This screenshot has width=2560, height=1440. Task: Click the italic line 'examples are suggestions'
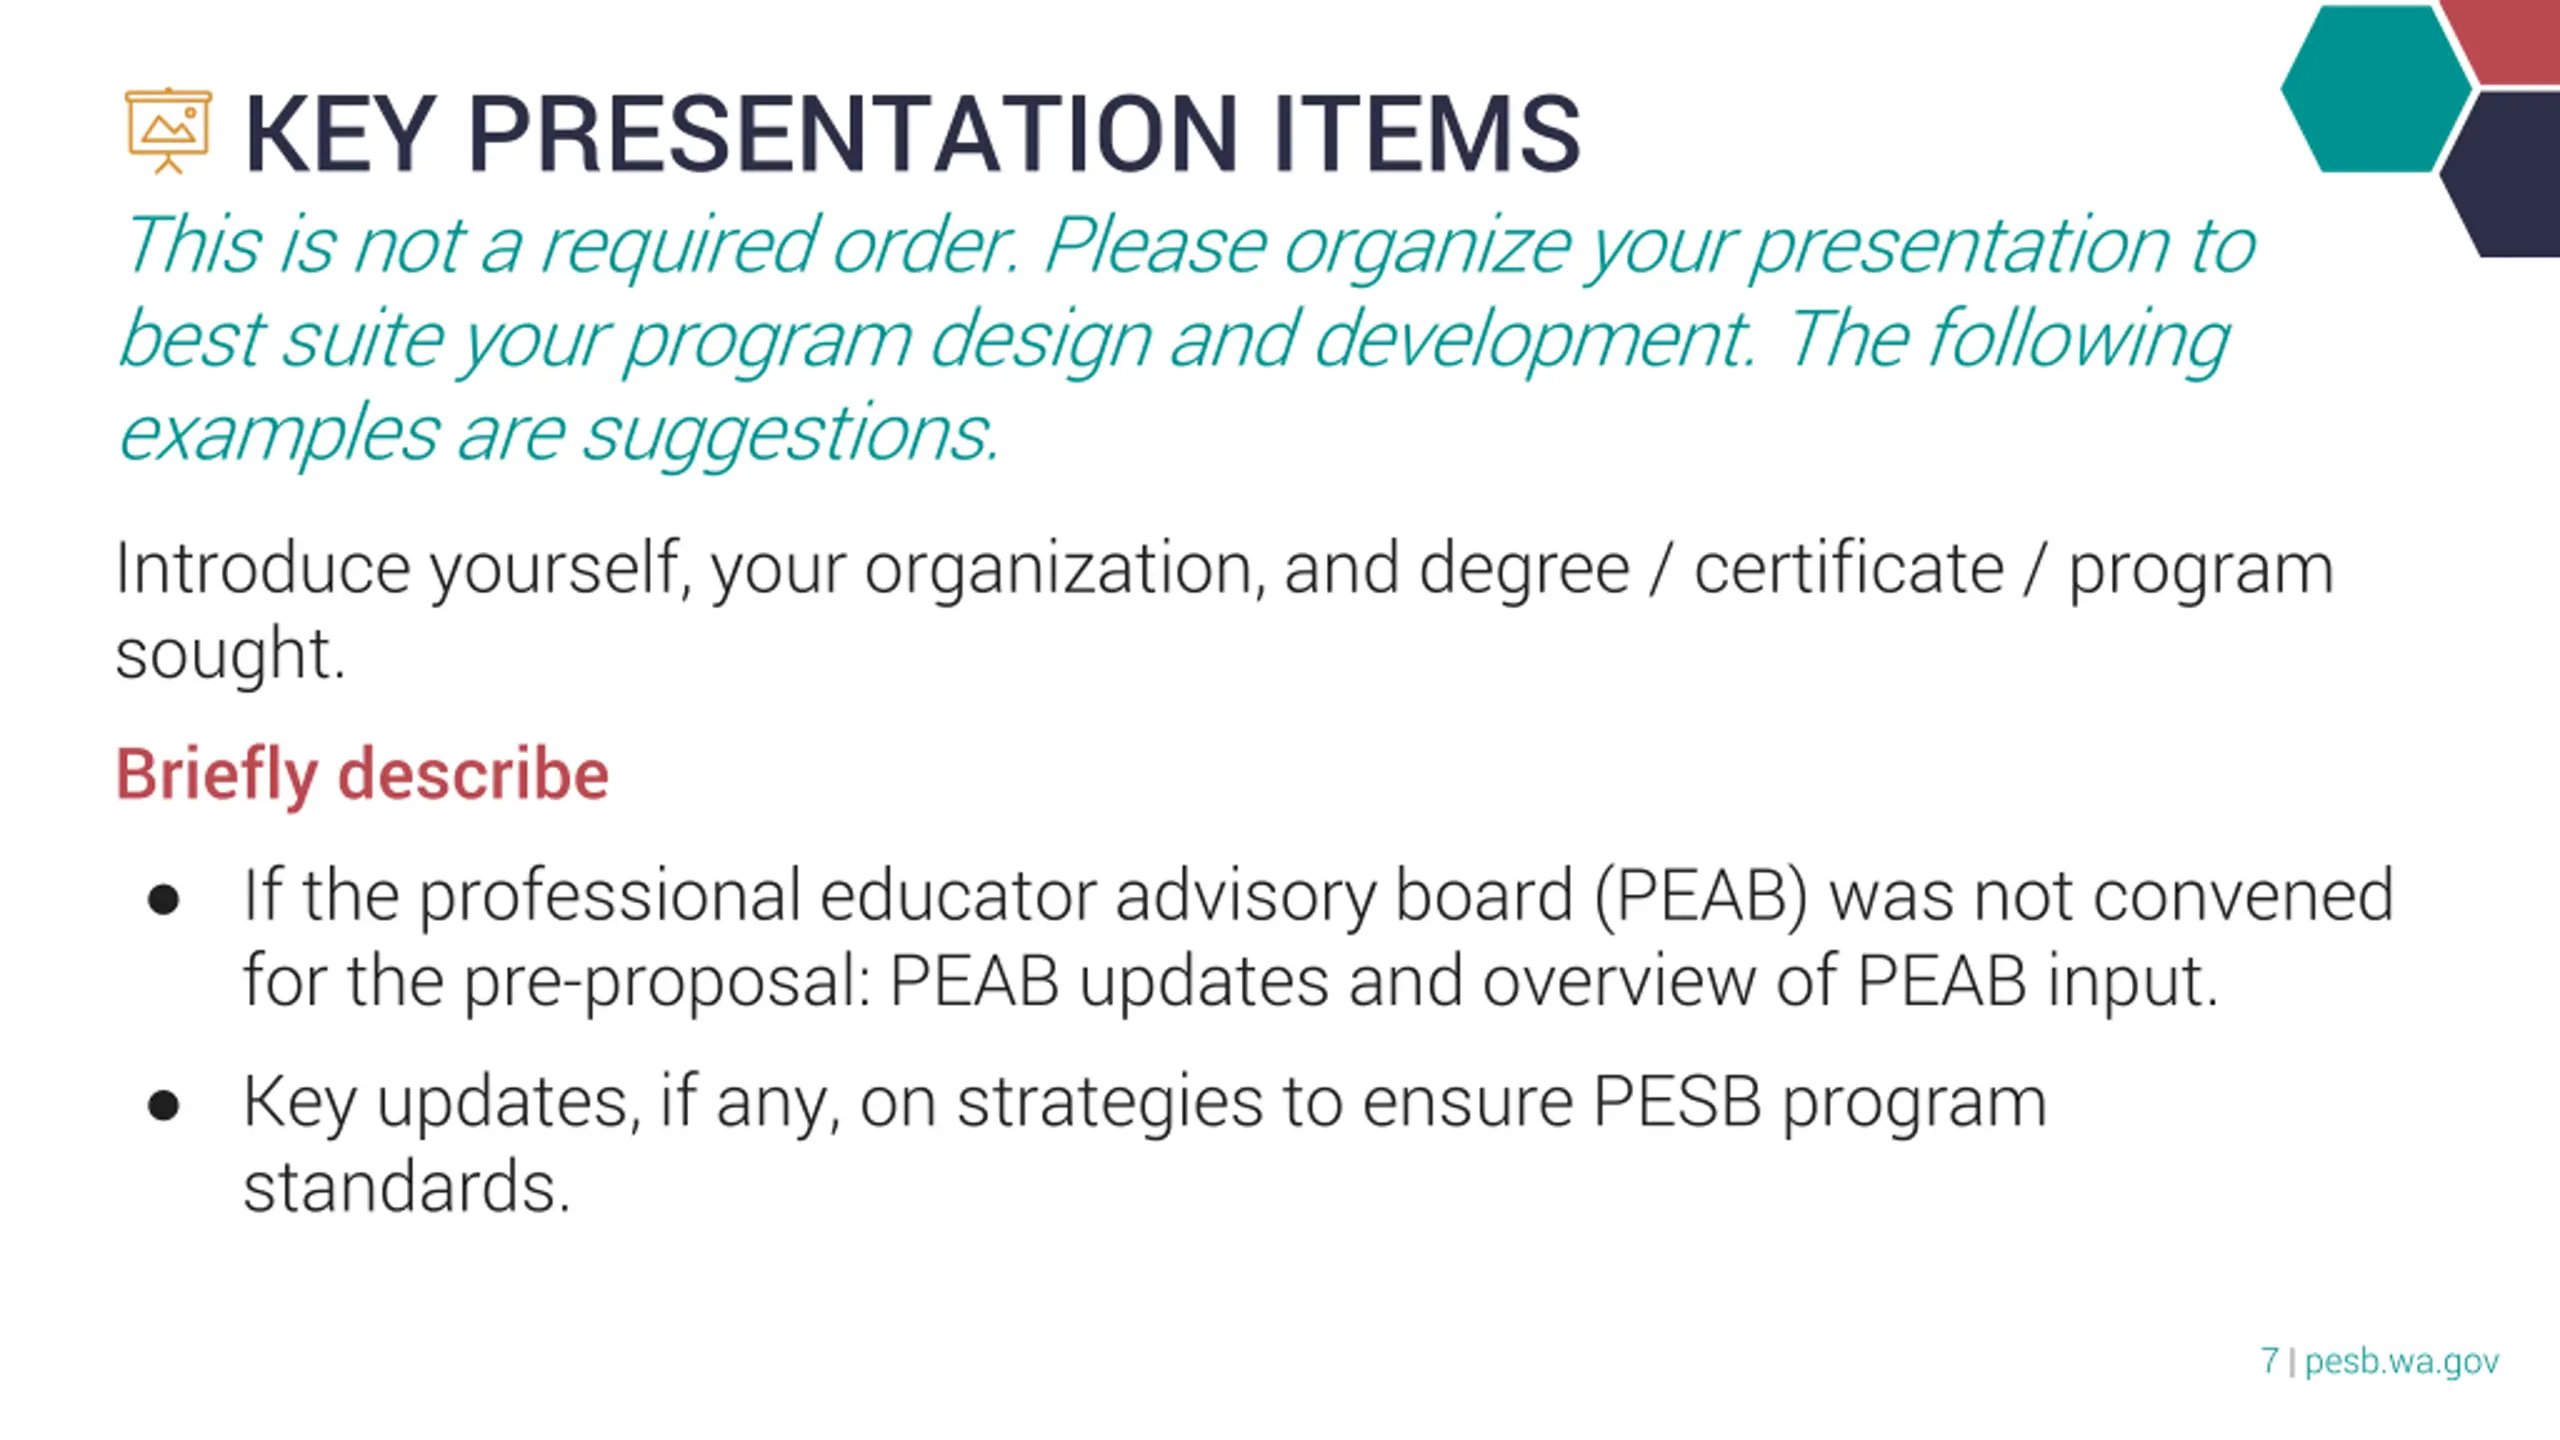(558, 435)
